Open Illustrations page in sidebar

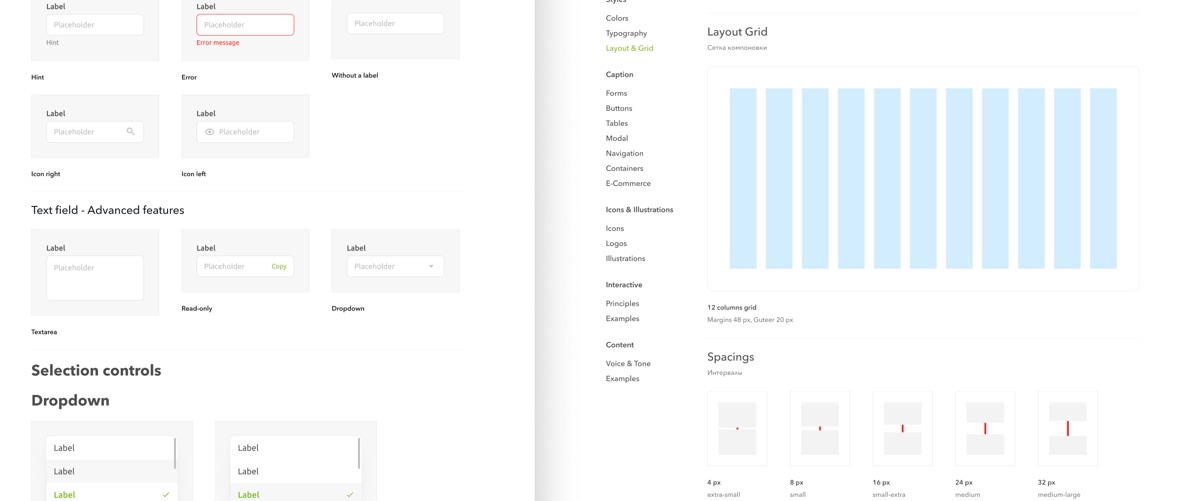tap(625, 258)
